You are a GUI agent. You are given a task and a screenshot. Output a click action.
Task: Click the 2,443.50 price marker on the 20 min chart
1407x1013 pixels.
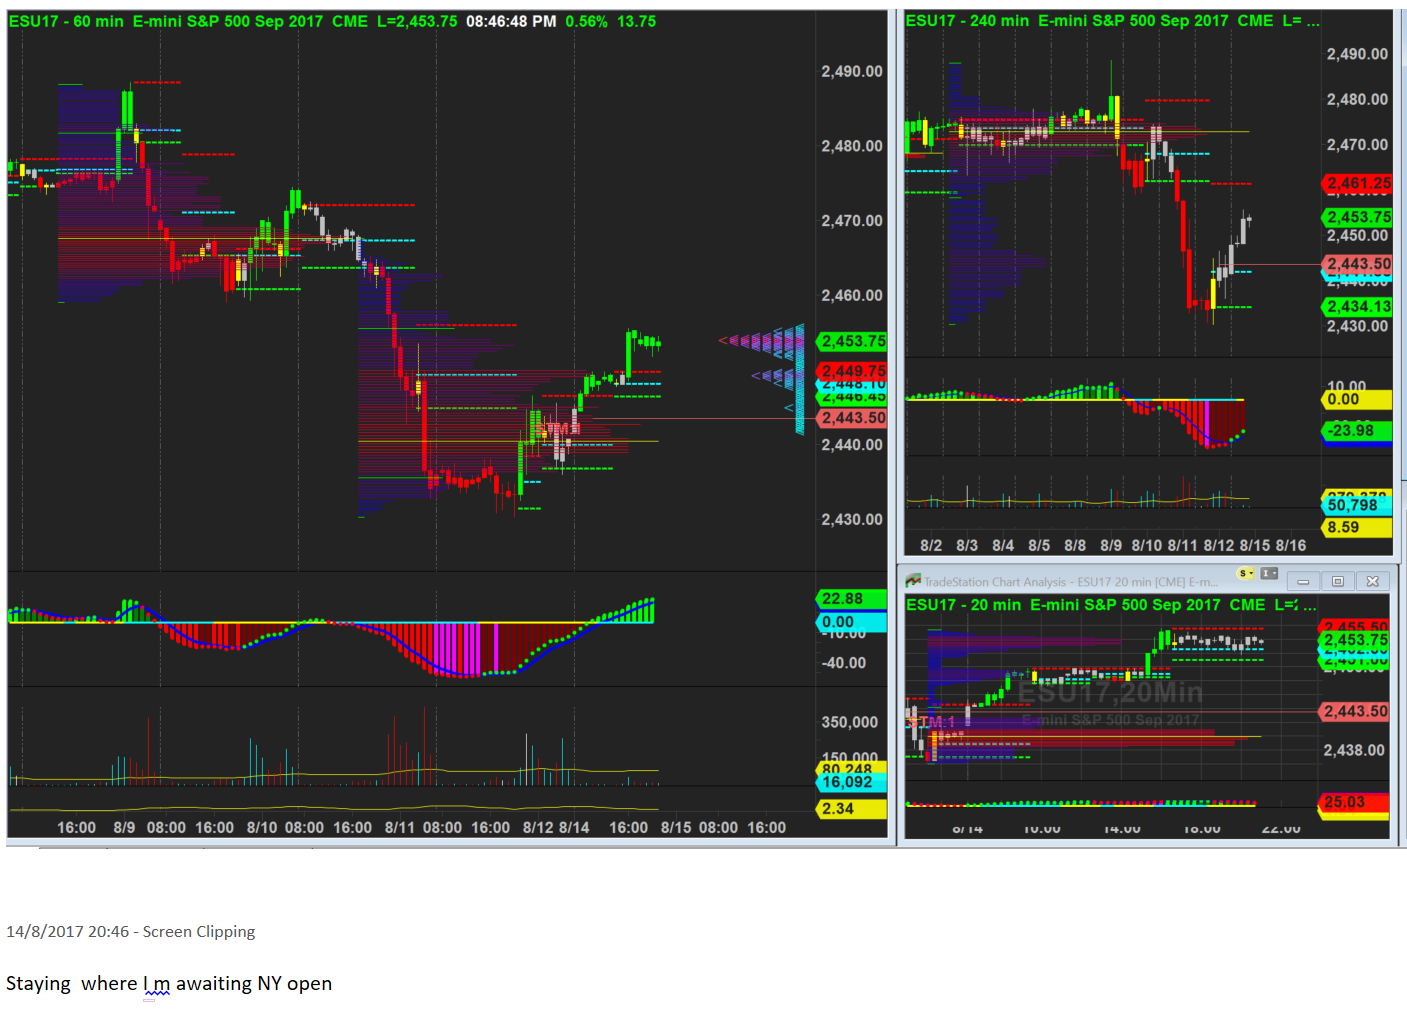1355,711
